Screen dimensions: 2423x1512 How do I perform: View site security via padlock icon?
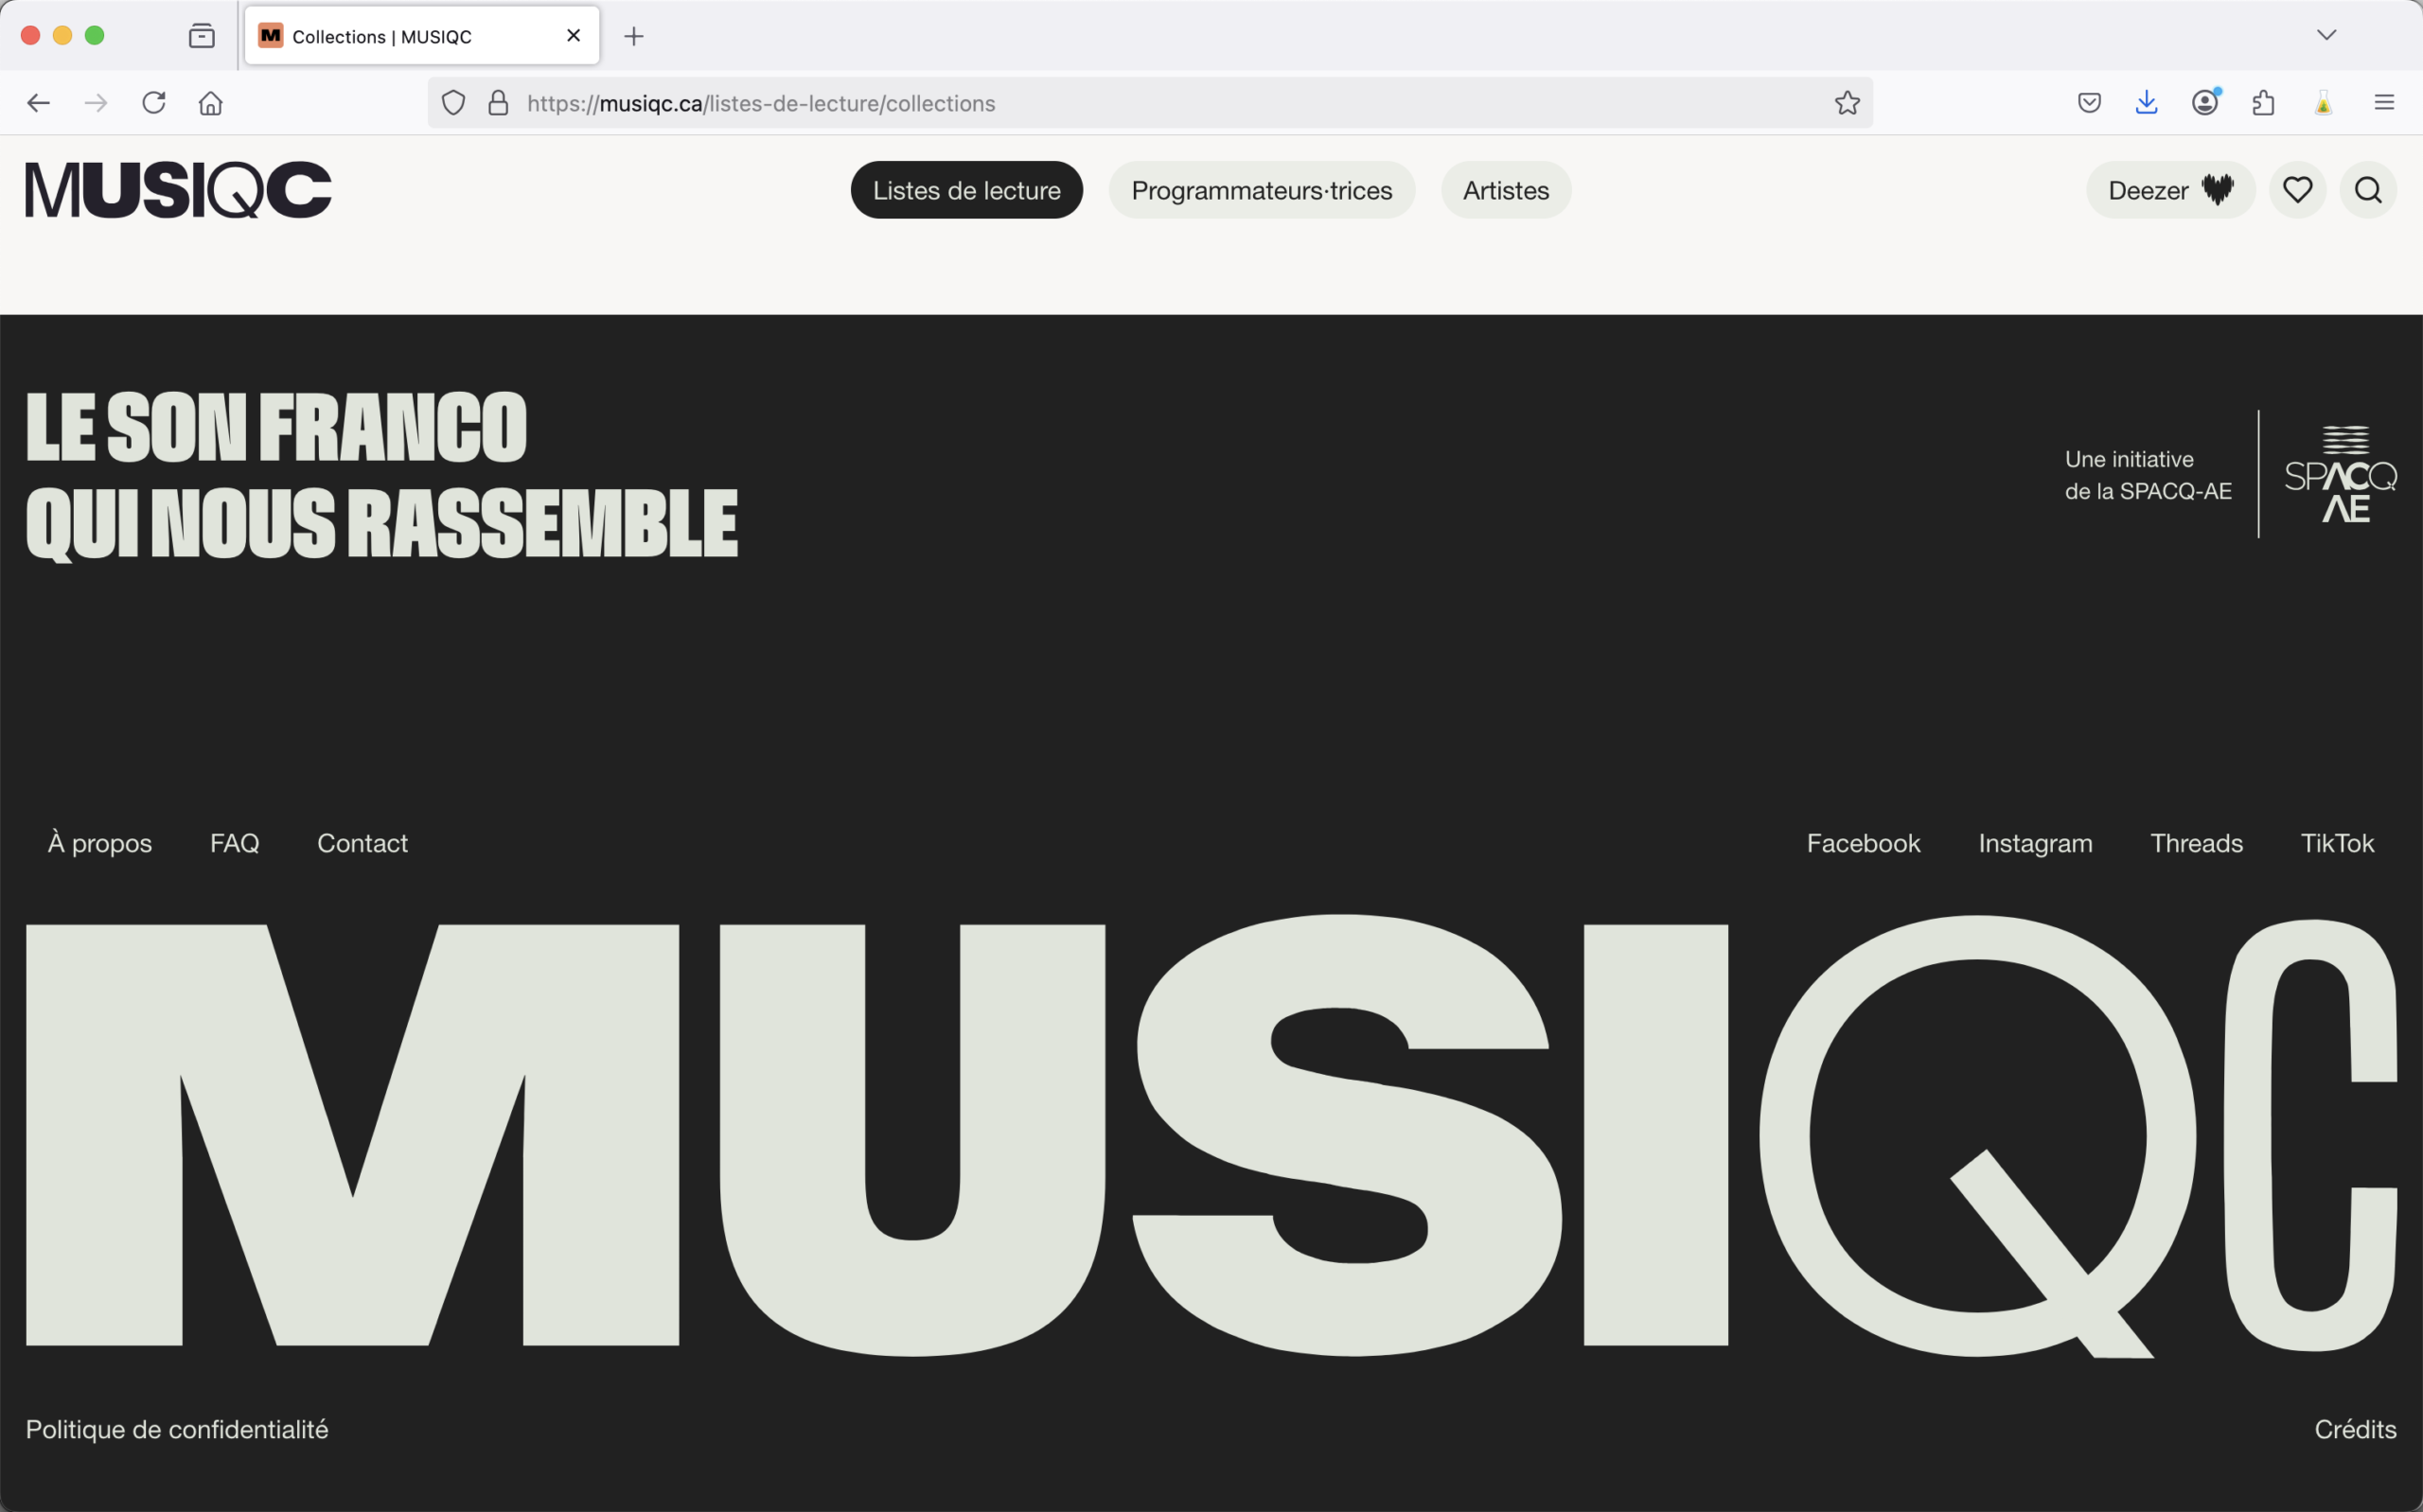(x=498, y=103)
